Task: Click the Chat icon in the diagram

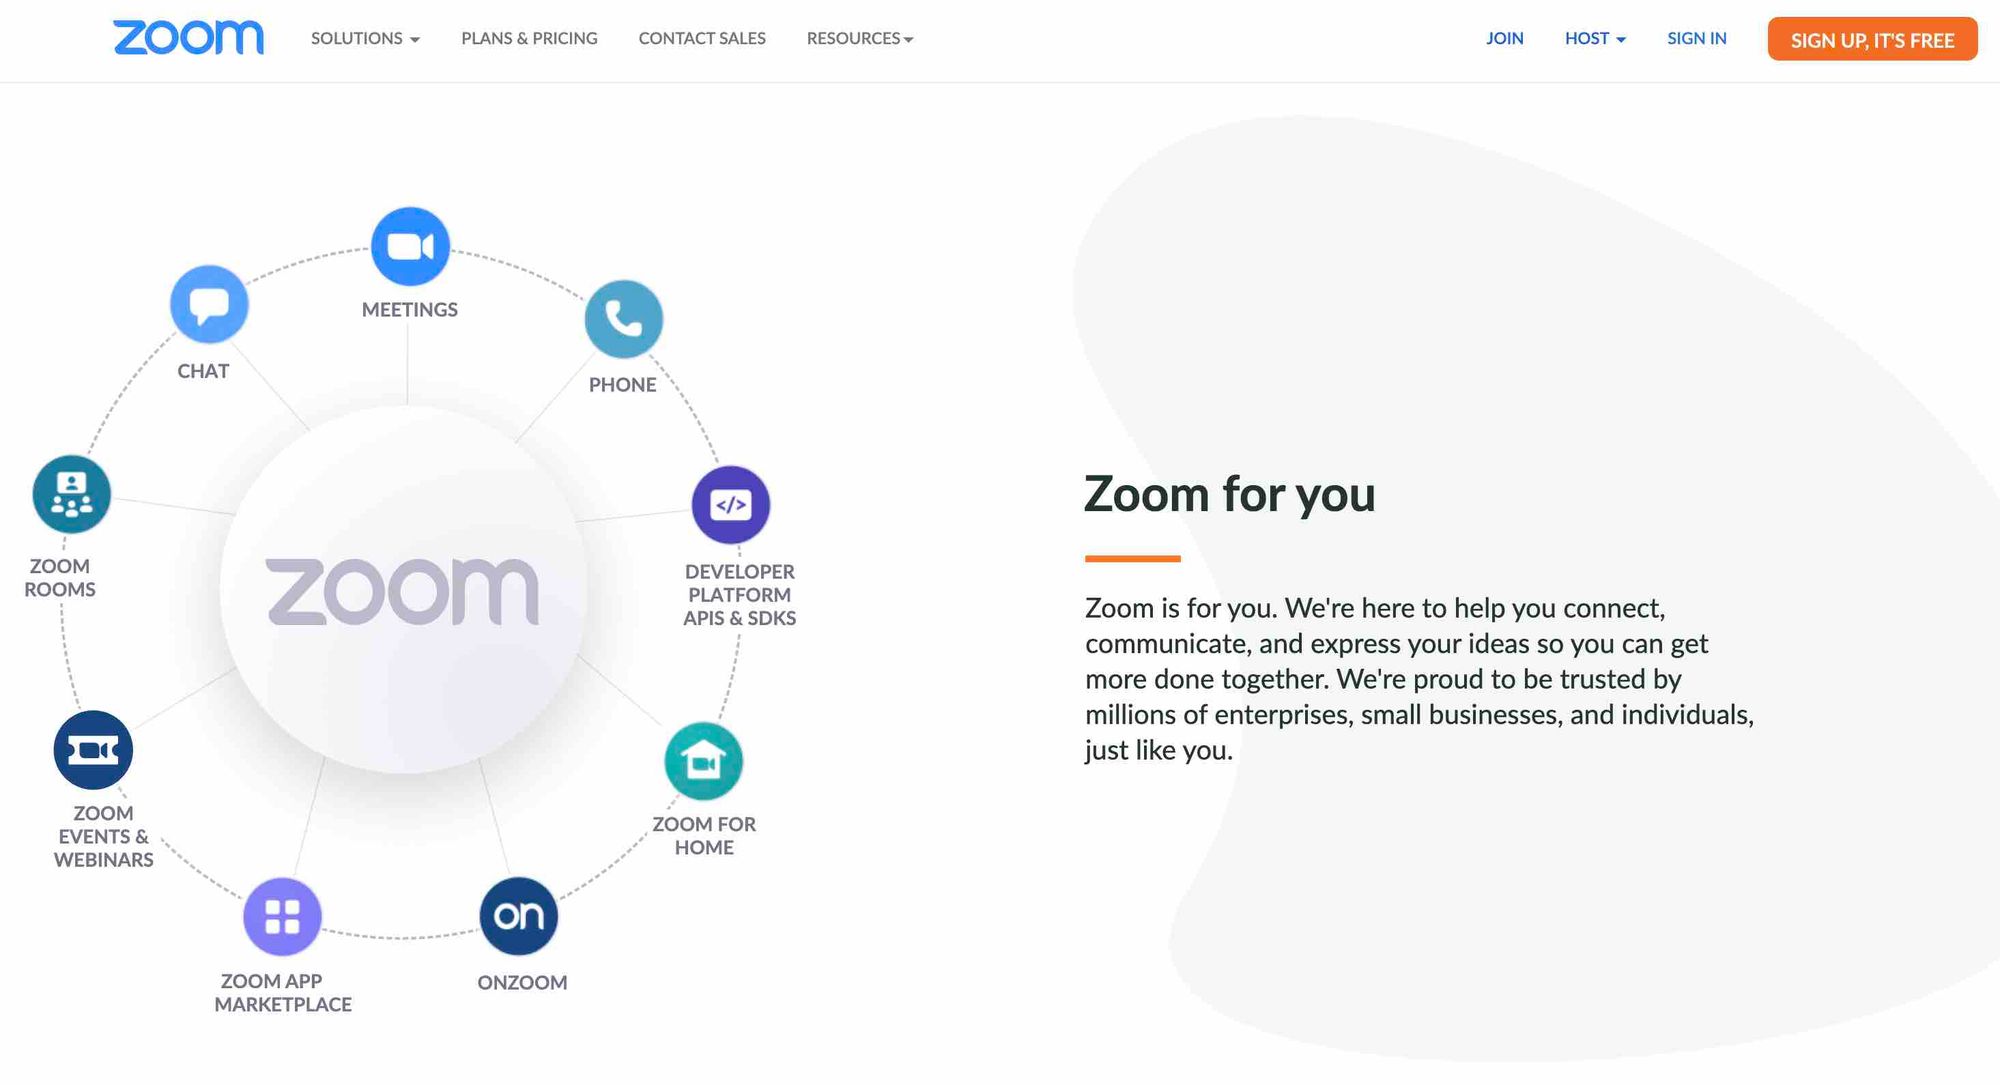Action: click(x=207, y=305)
